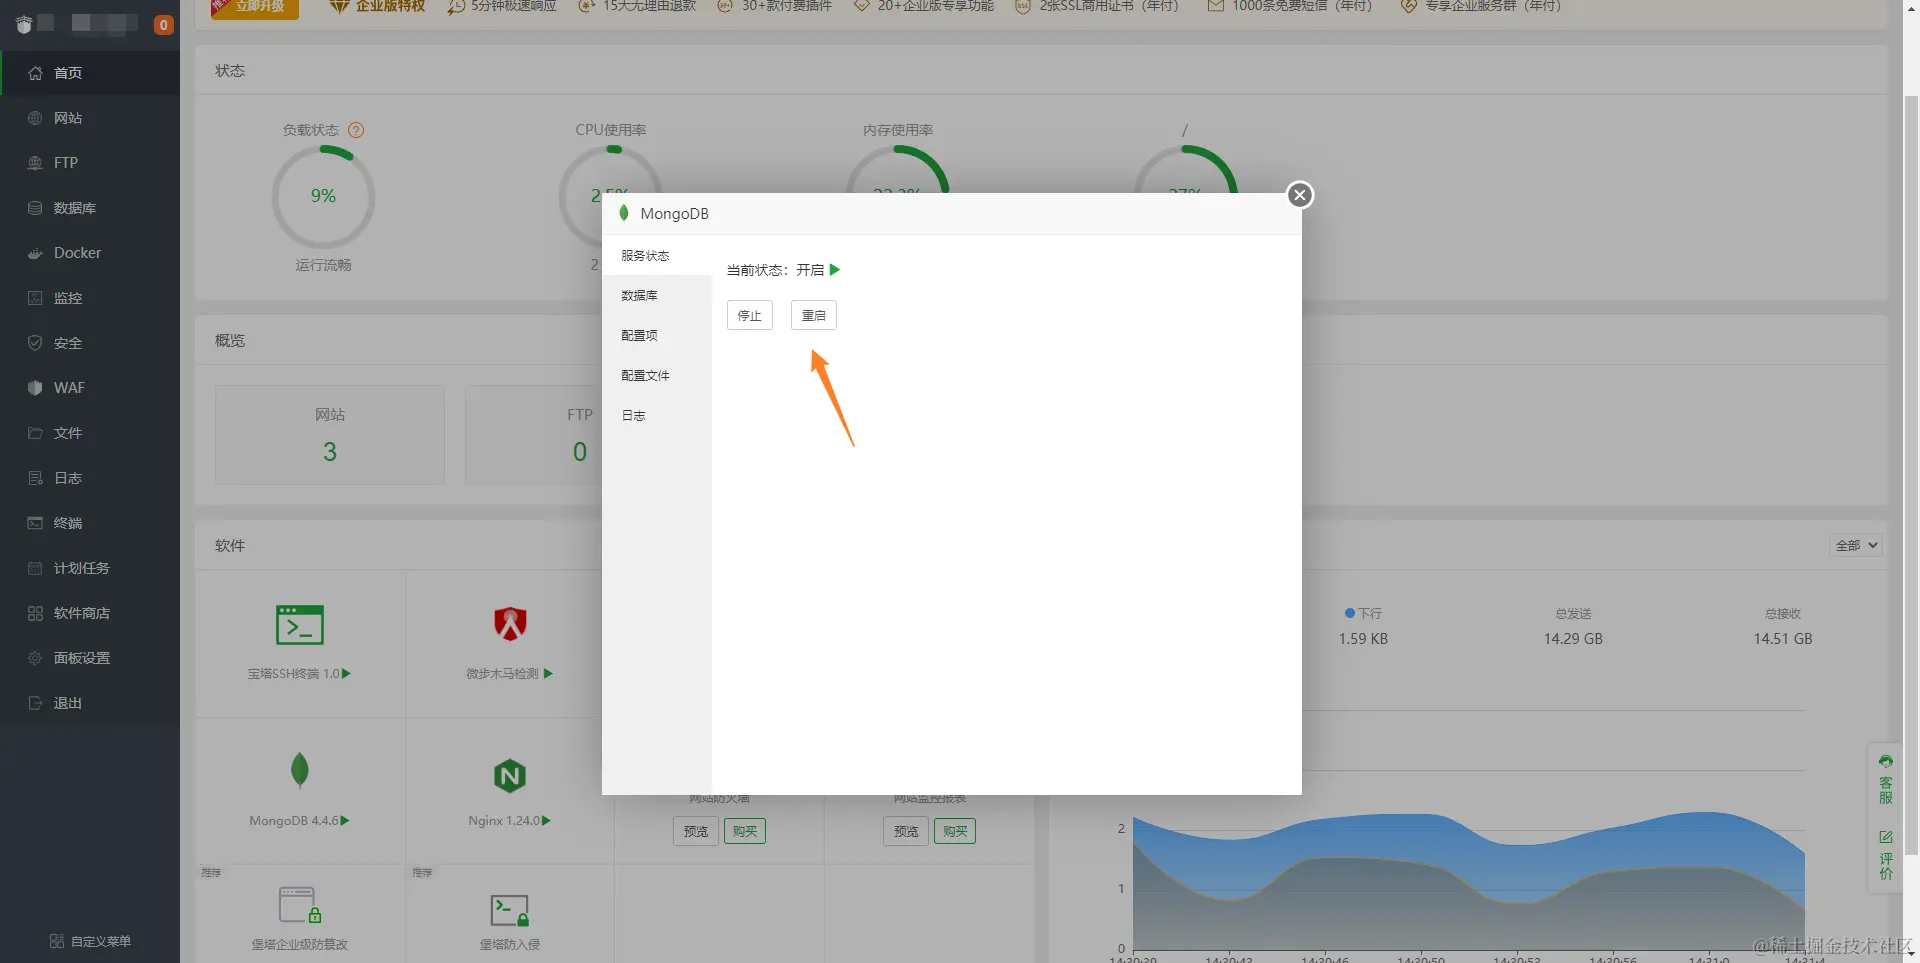Image resolution: width=1920 pixels, height=963 pixels.
Task: Select the 配置文件 tab in MongoDB dialog
Action: tap(657, 376)
